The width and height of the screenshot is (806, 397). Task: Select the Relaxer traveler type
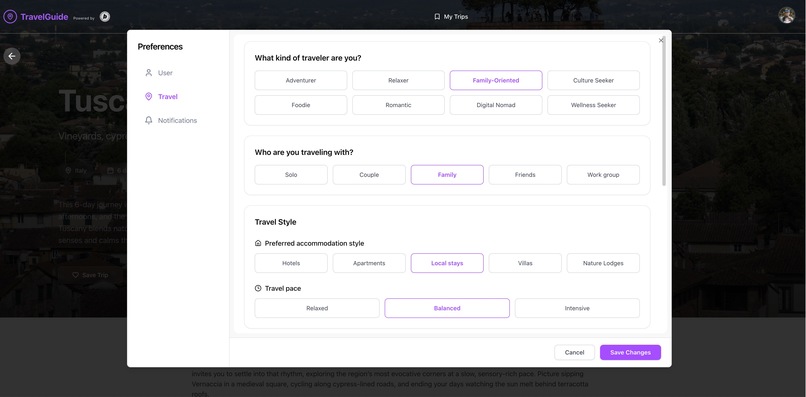[398, 80]
